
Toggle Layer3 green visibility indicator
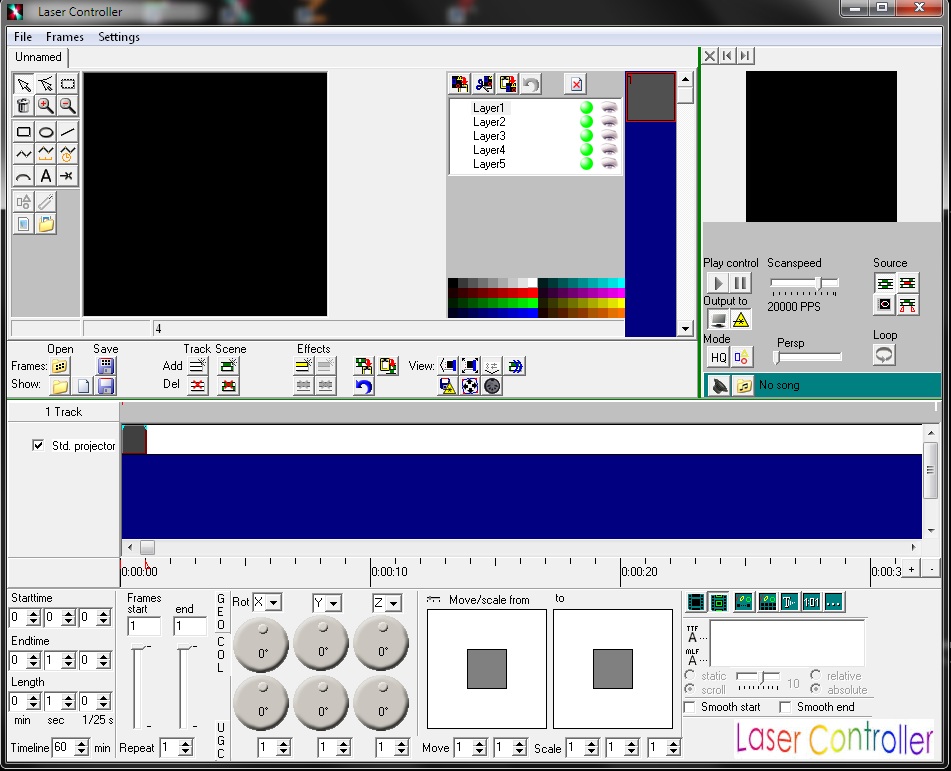click(586, 136)
